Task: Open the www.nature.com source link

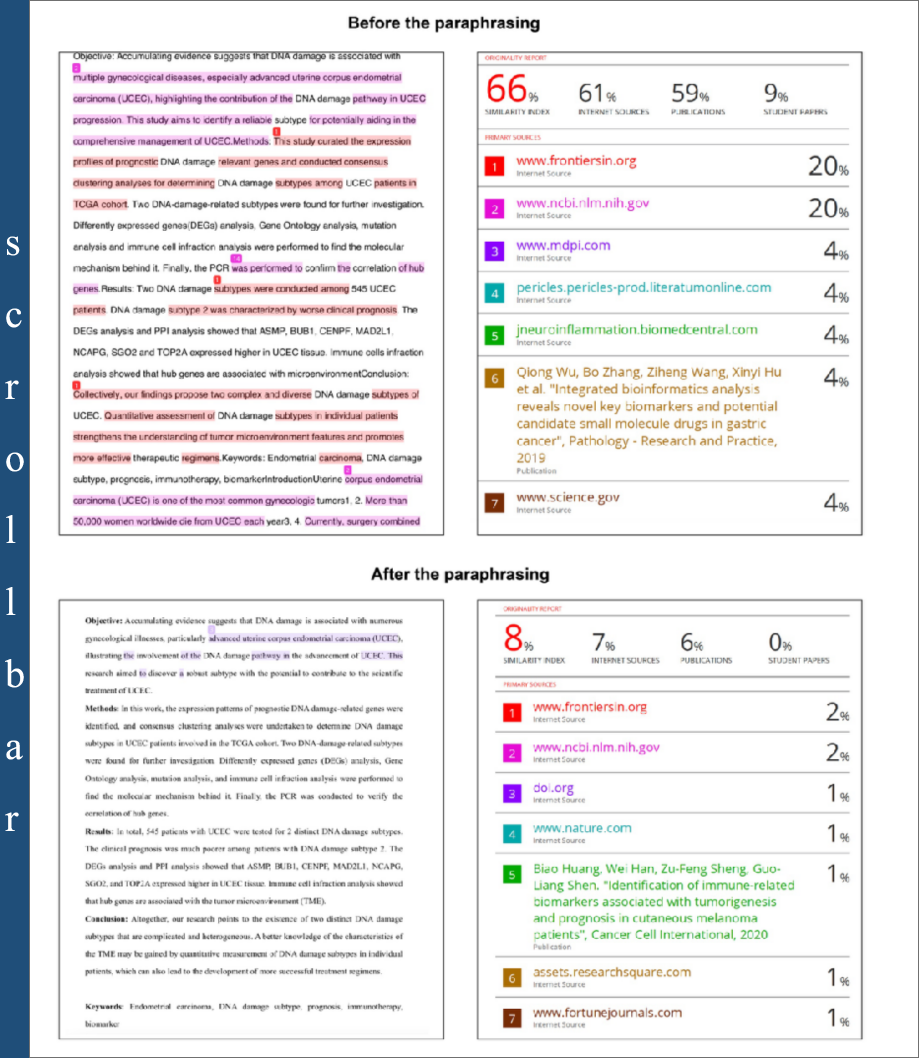Action: pyautogui.click(x=582, y=829)
